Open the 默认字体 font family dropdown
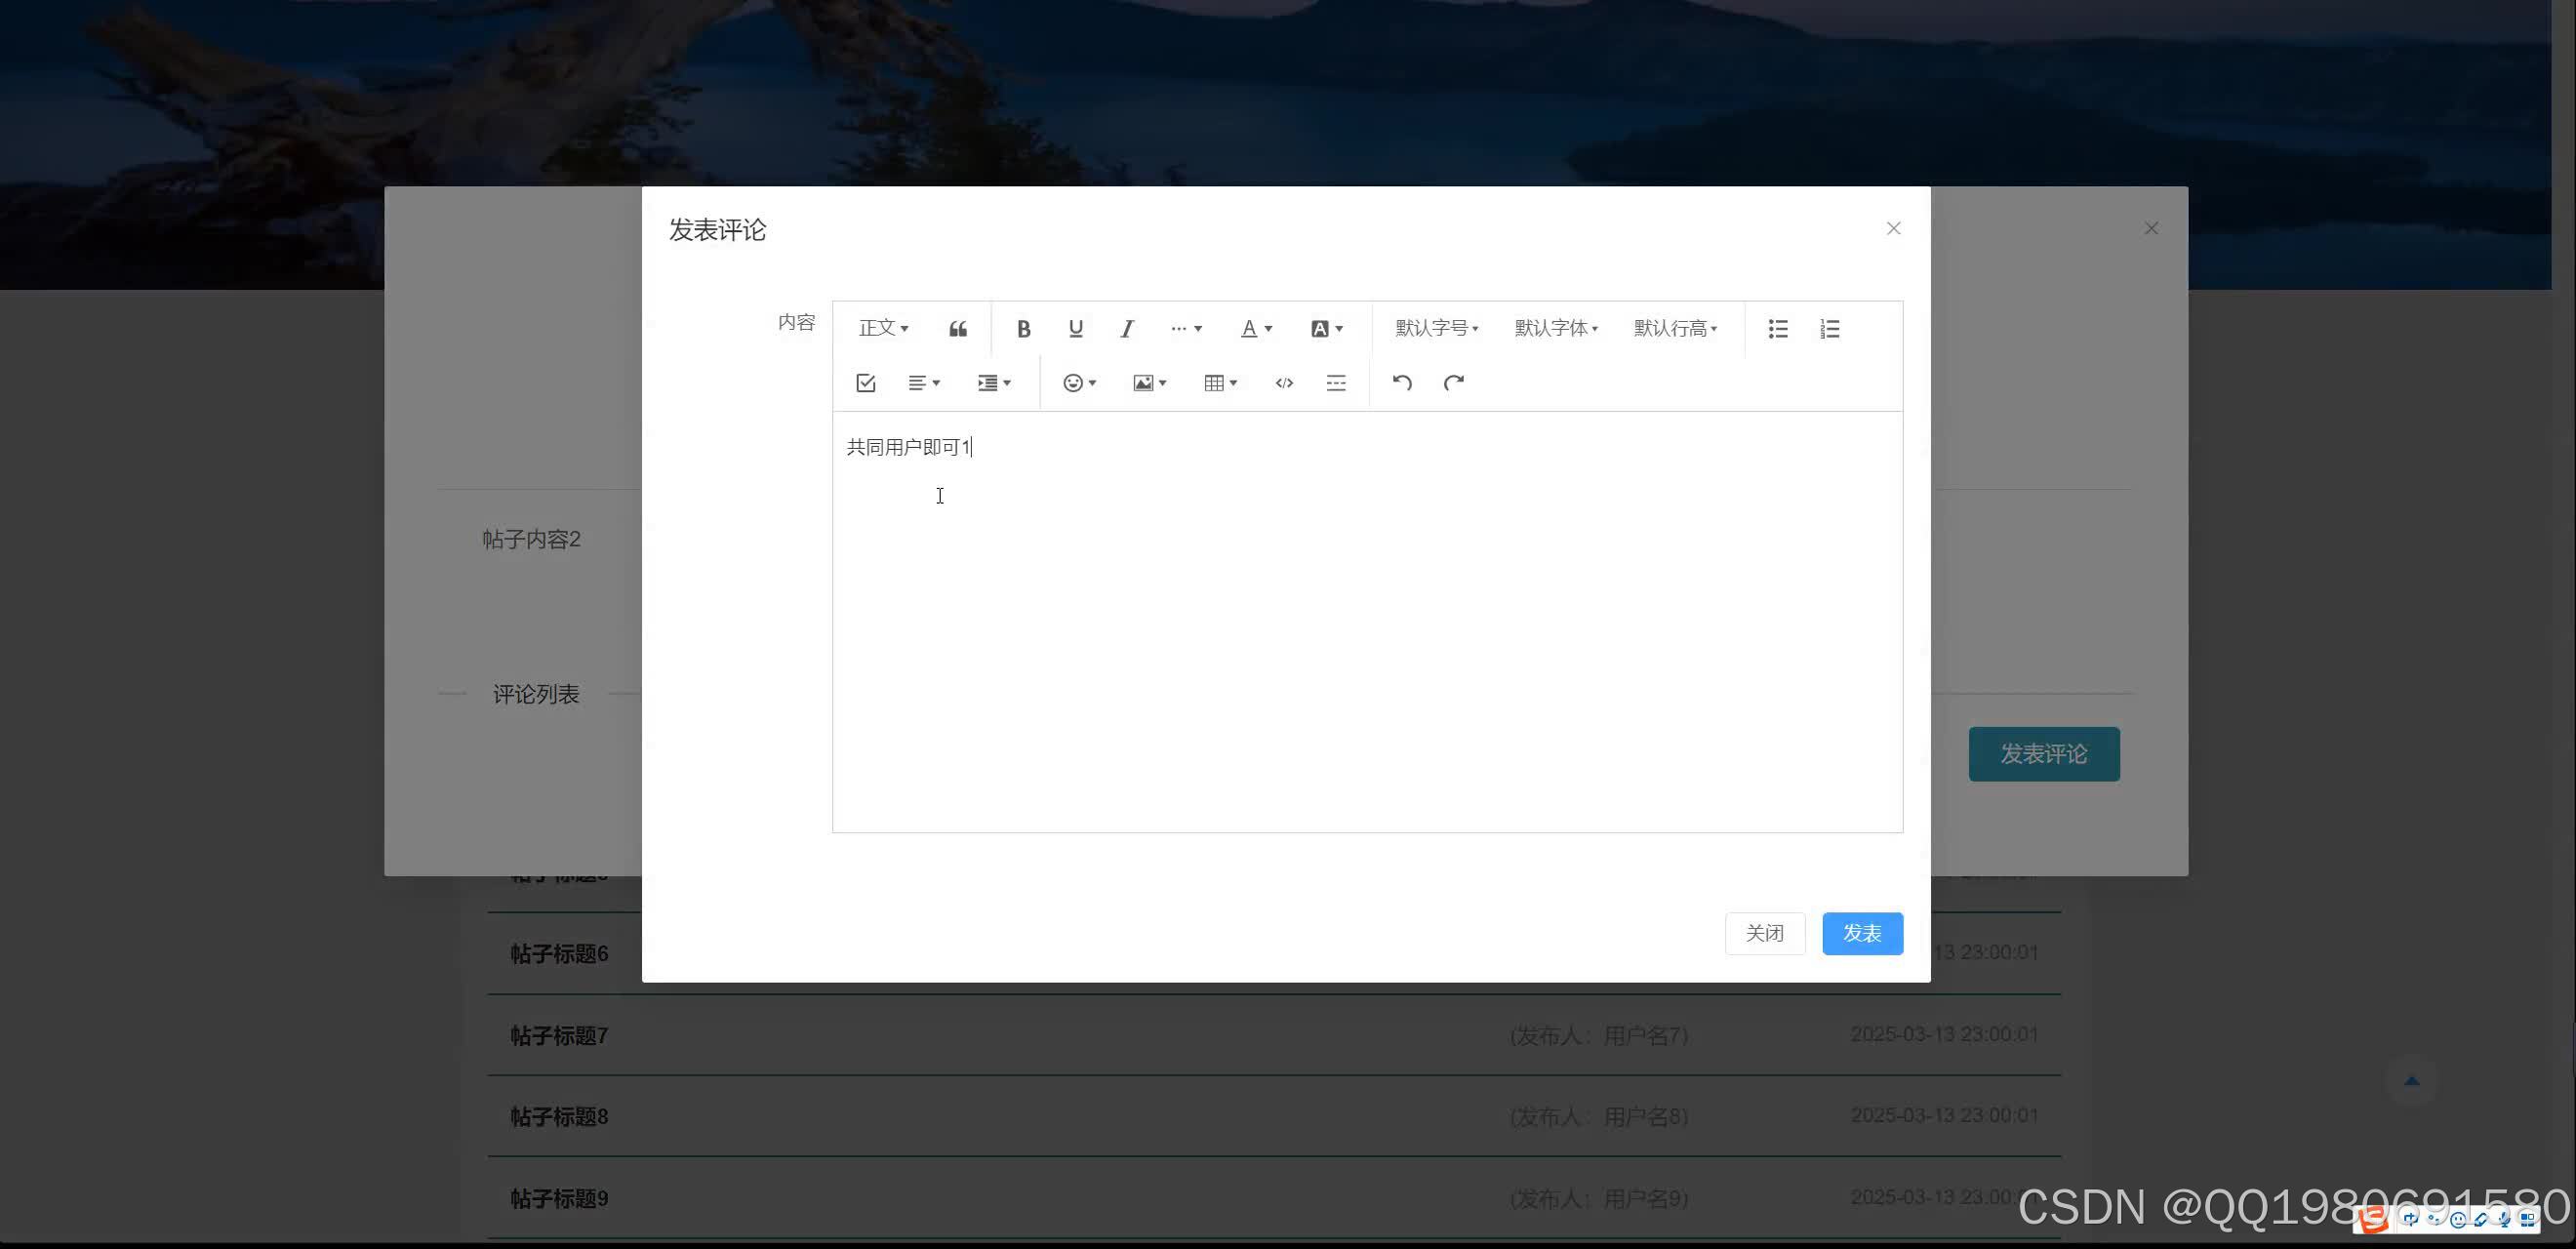The width and height of the screenshot is (2576, 1249). (x=1555, y=328)
